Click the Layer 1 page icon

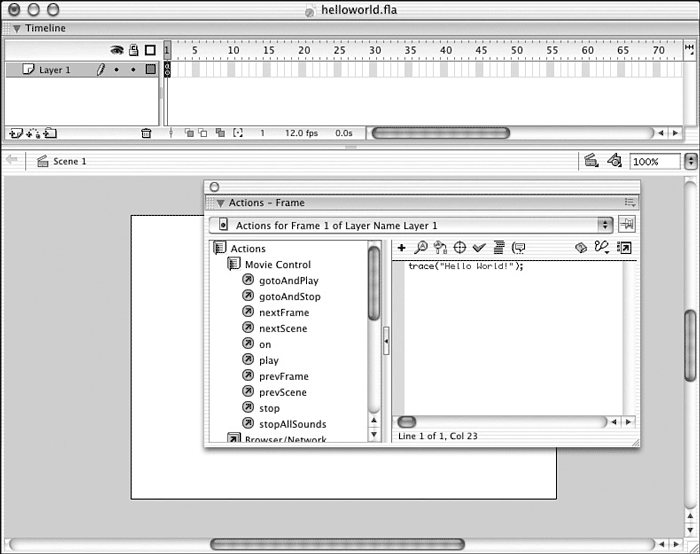click(28, 69)
